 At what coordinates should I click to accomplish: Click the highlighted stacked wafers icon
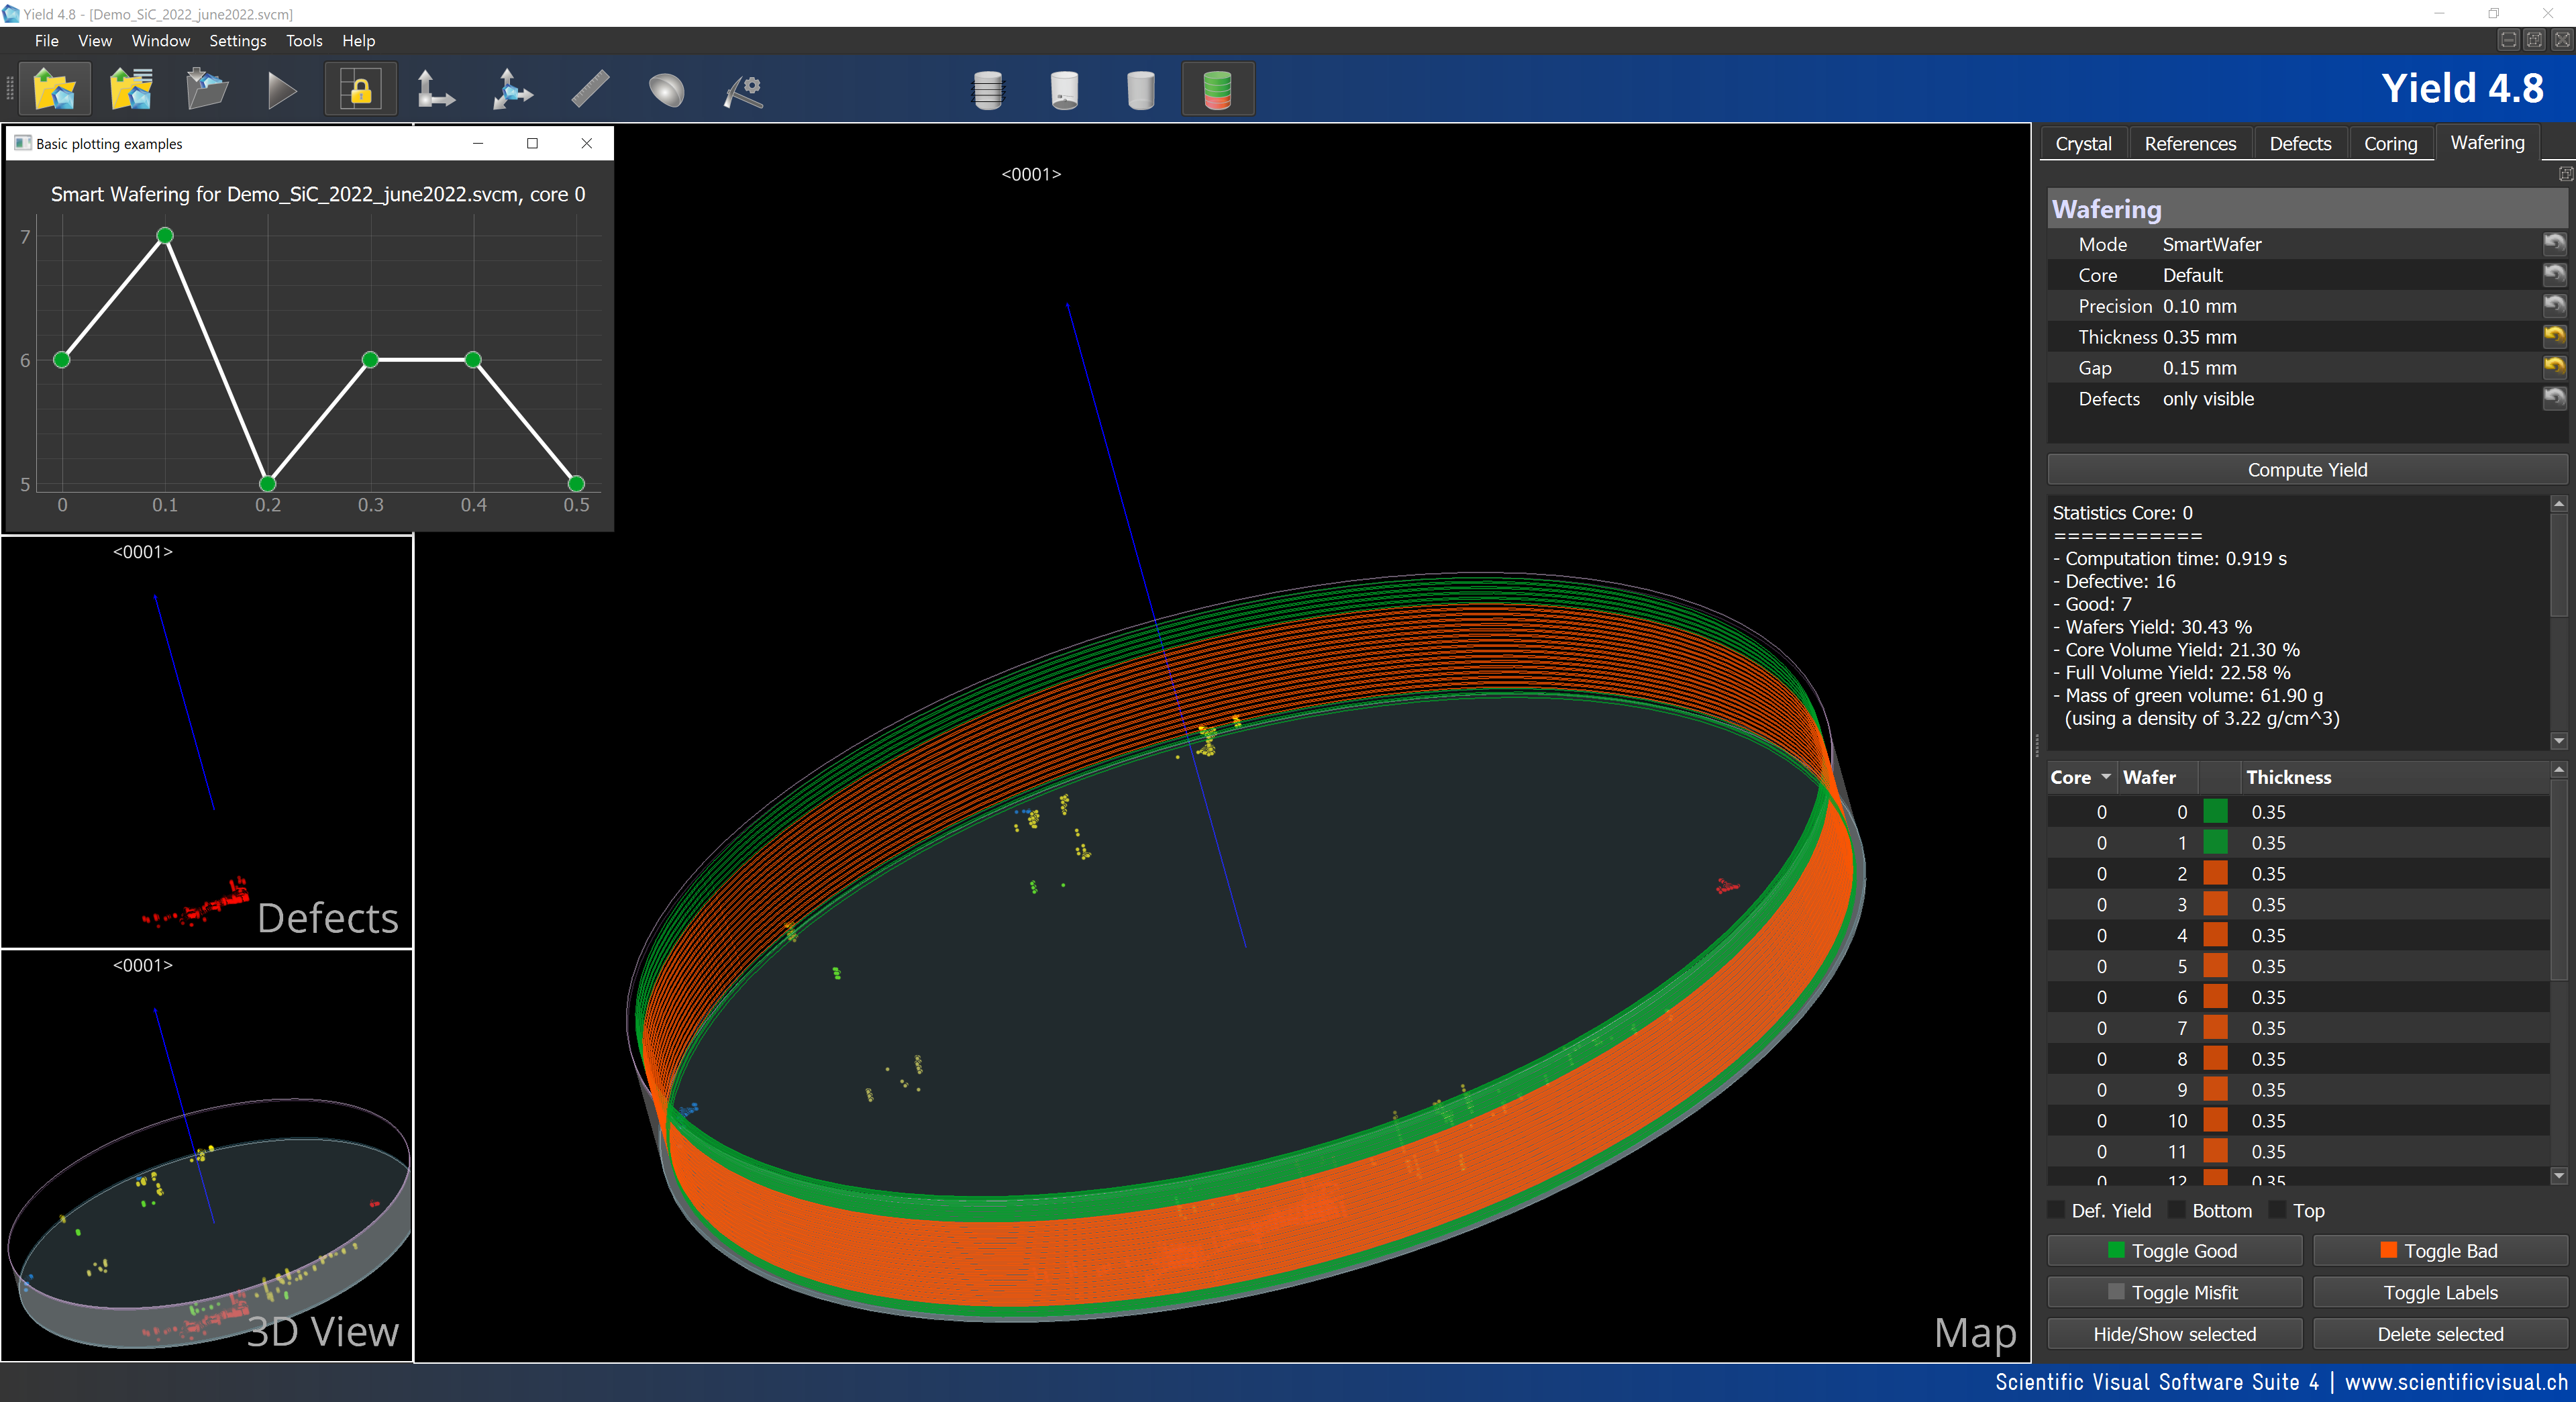(x=1217, y=89)
